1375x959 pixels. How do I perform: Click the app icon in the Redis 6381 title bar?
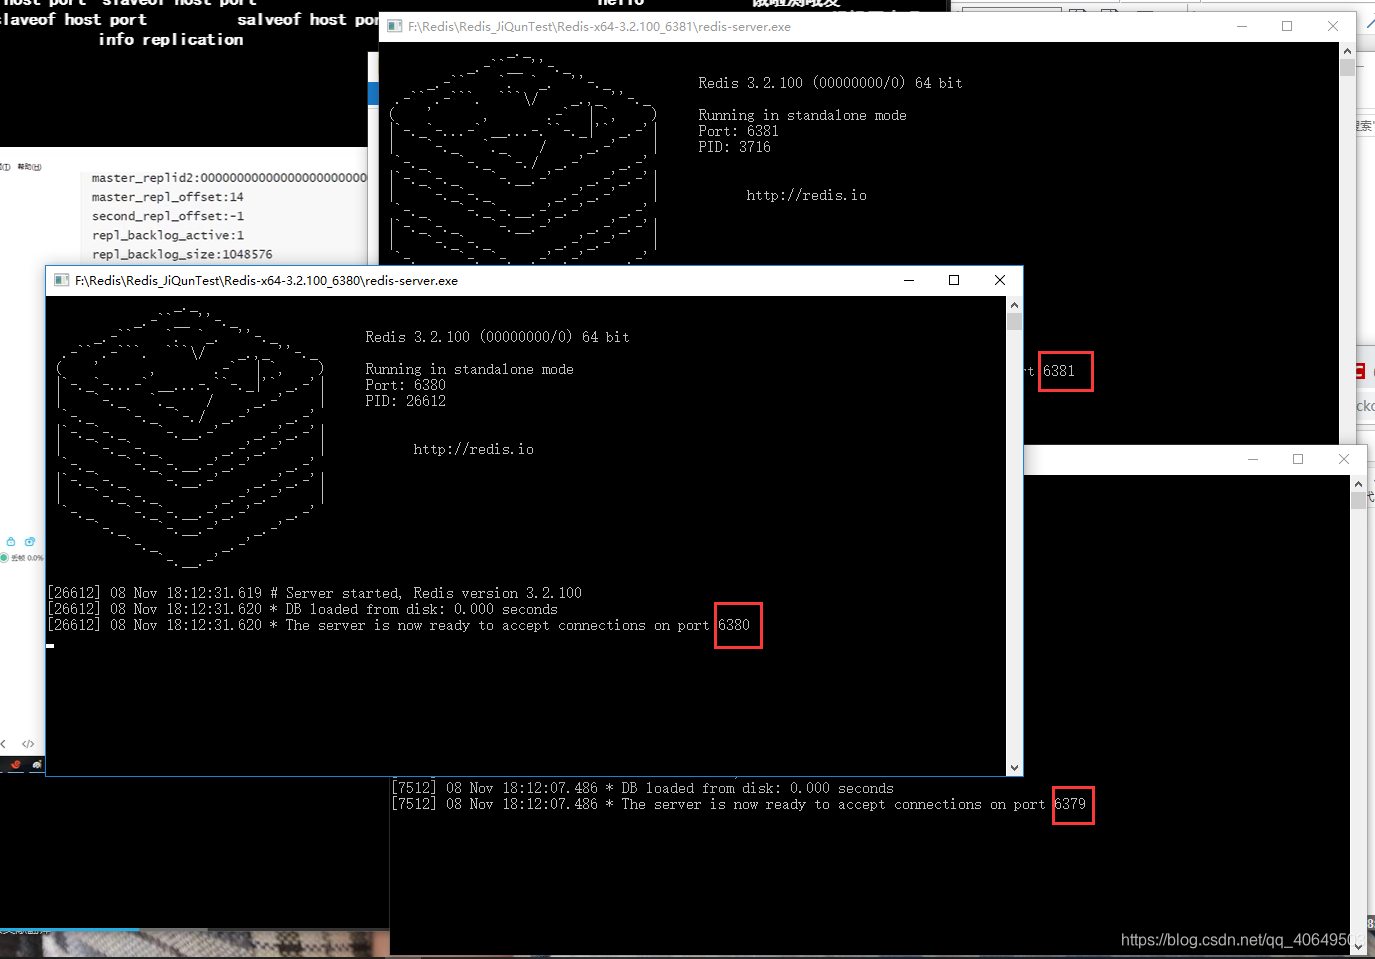coord(394,26)
